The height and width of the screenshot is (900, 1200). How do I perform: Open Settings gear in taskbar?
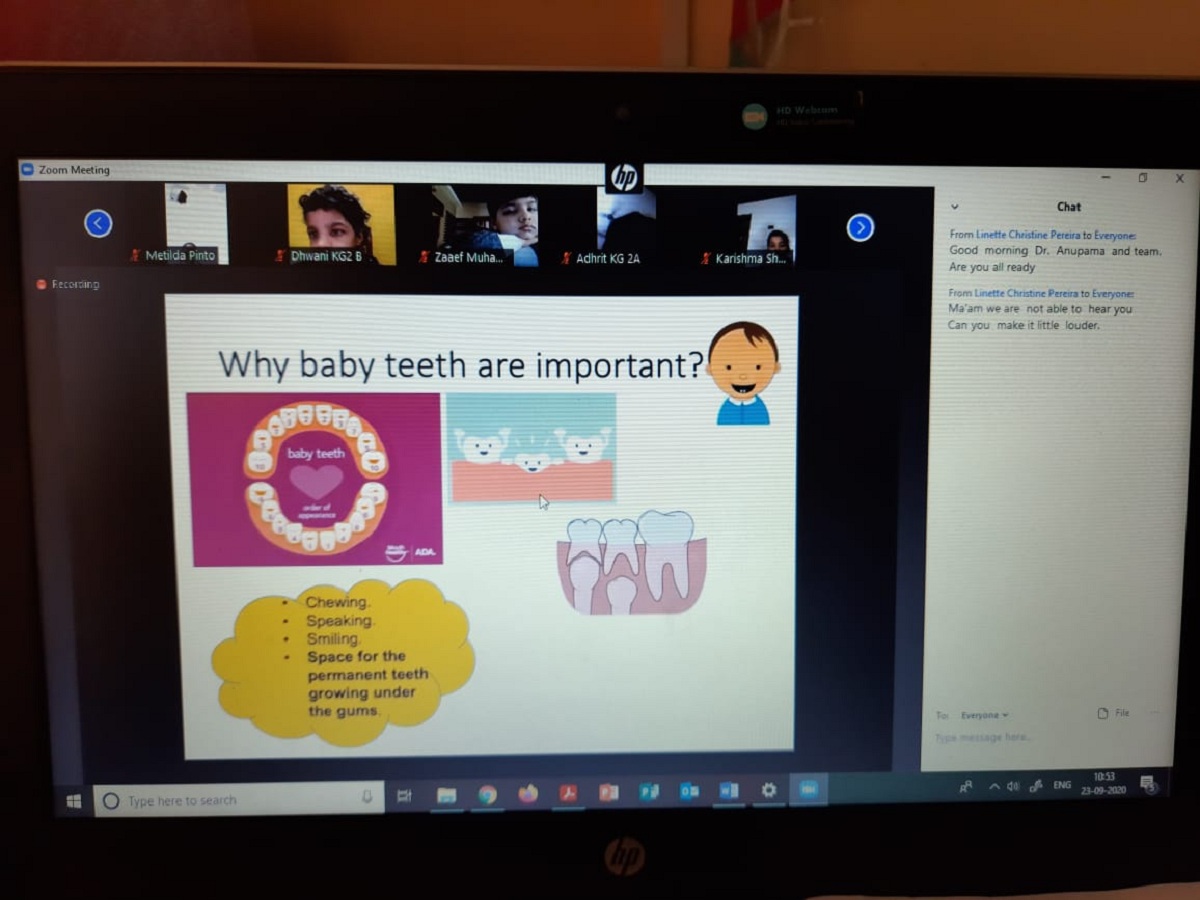tap(768, 790)
